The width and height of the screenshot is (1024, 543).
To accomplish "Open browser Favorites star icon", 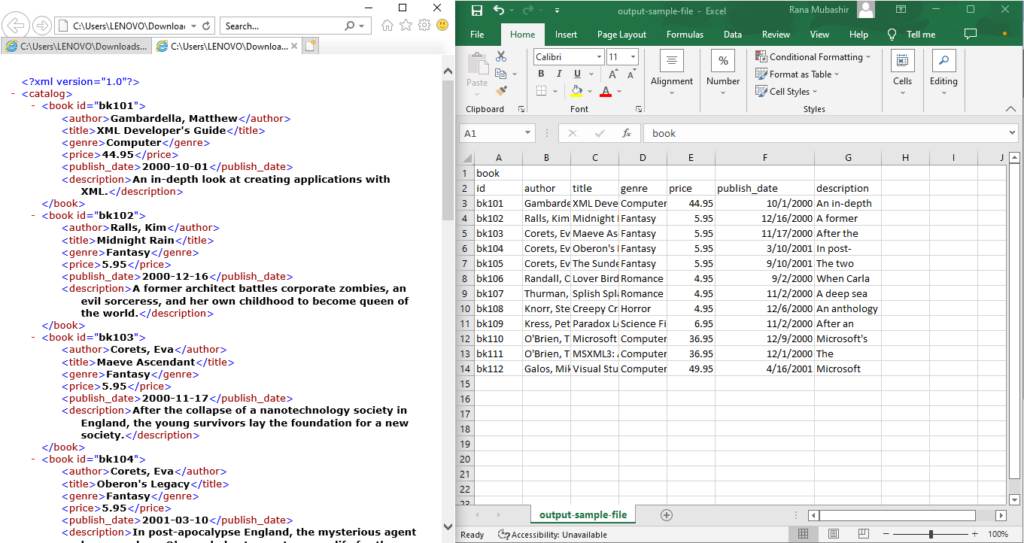I will click(406, 25).
